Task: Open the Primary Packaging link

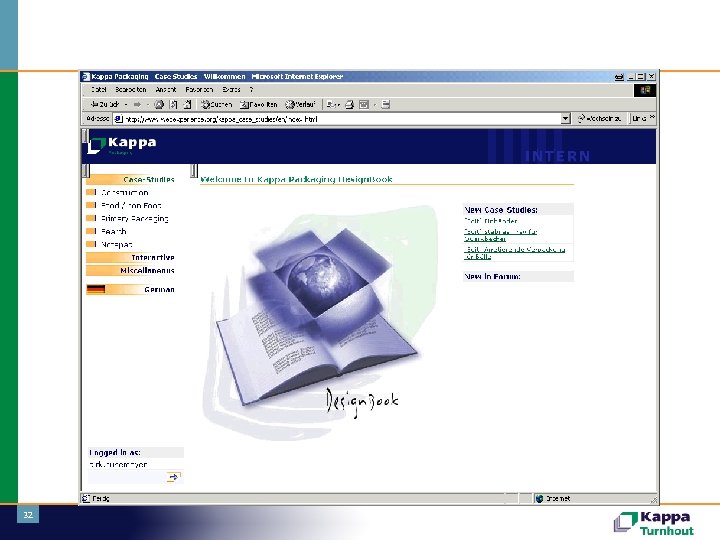Action: (x=135, y=219)
